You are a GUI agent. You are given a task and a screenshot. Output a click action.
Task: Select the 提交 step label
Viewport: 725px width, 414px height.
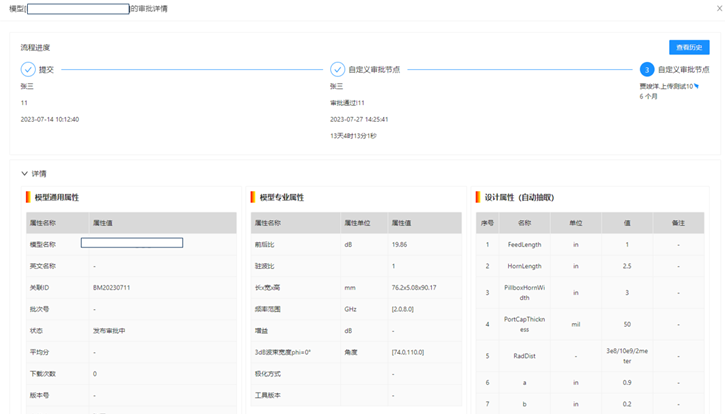point(46,70)
